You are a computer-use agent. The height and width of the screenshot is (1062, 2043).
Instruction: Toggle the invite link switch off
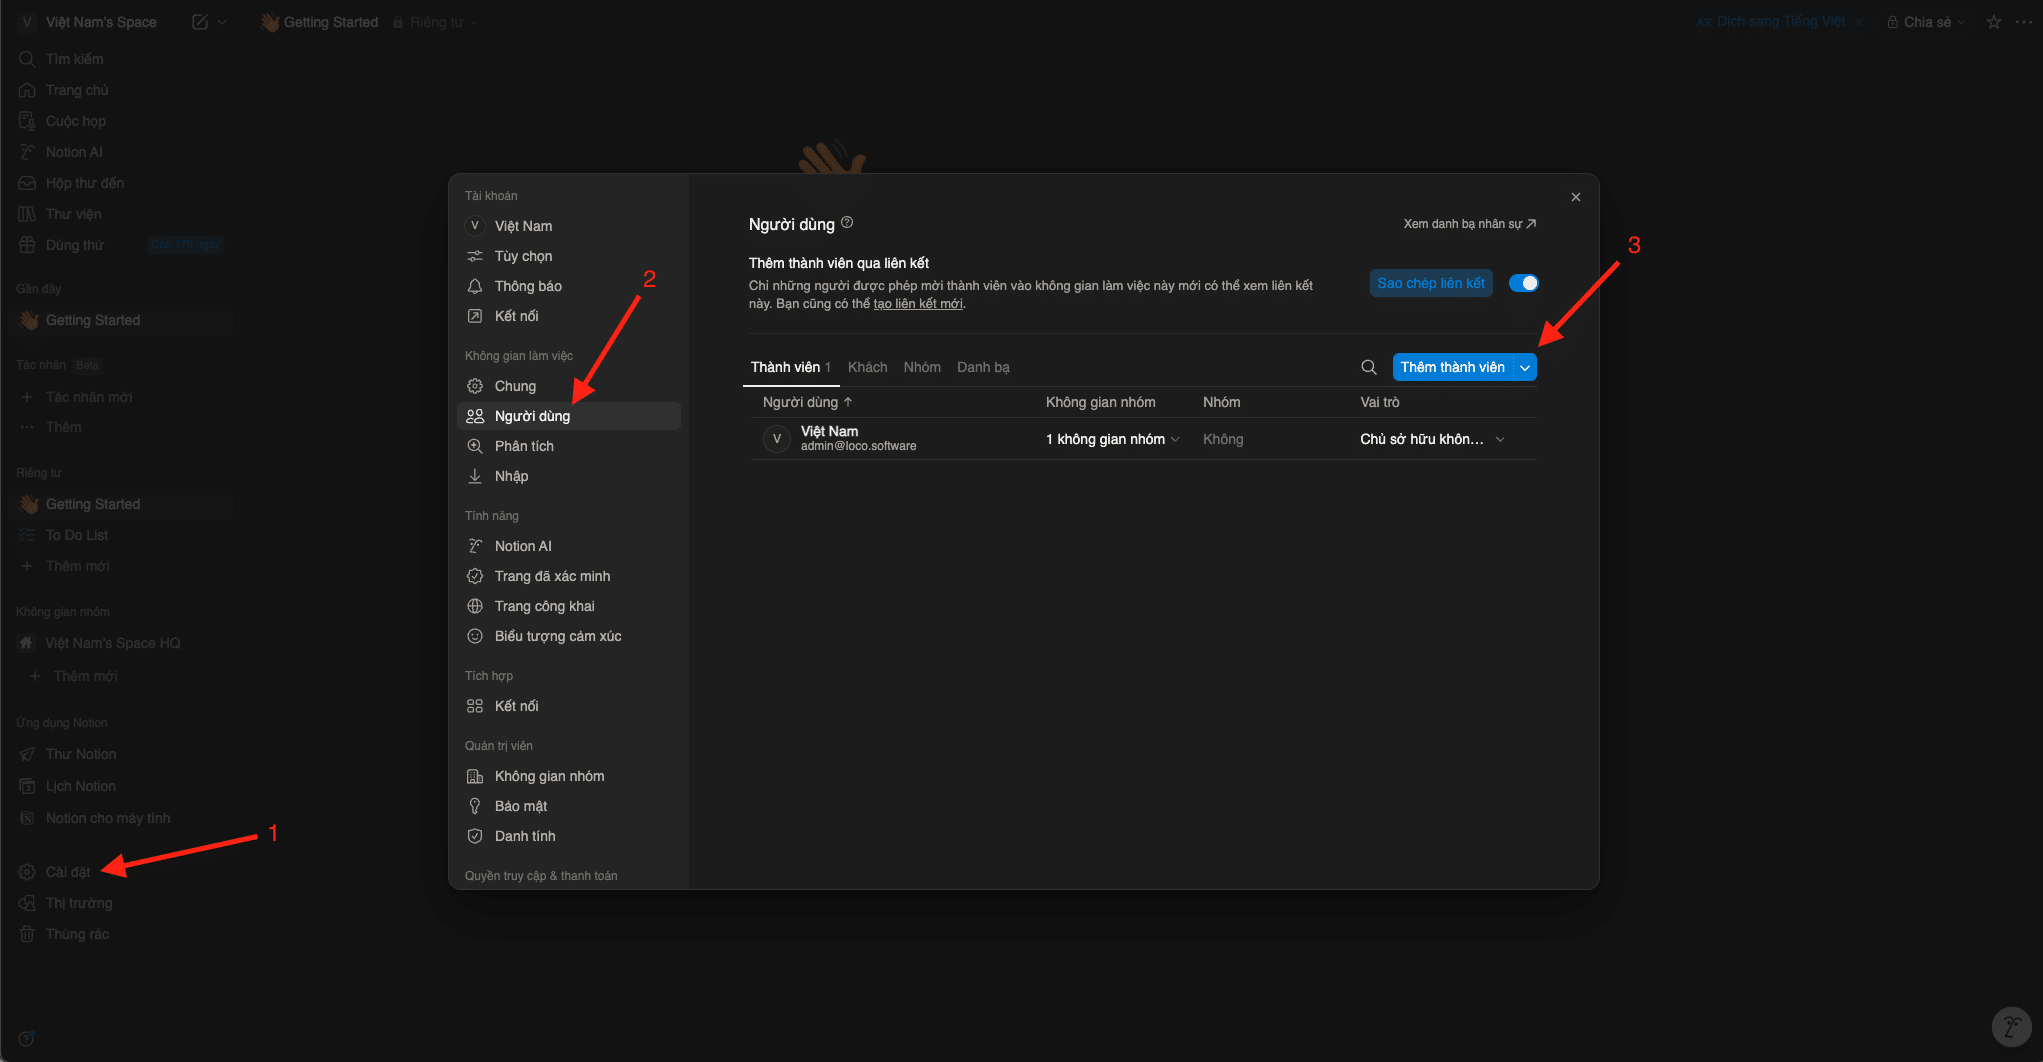tap(1523, 283)
